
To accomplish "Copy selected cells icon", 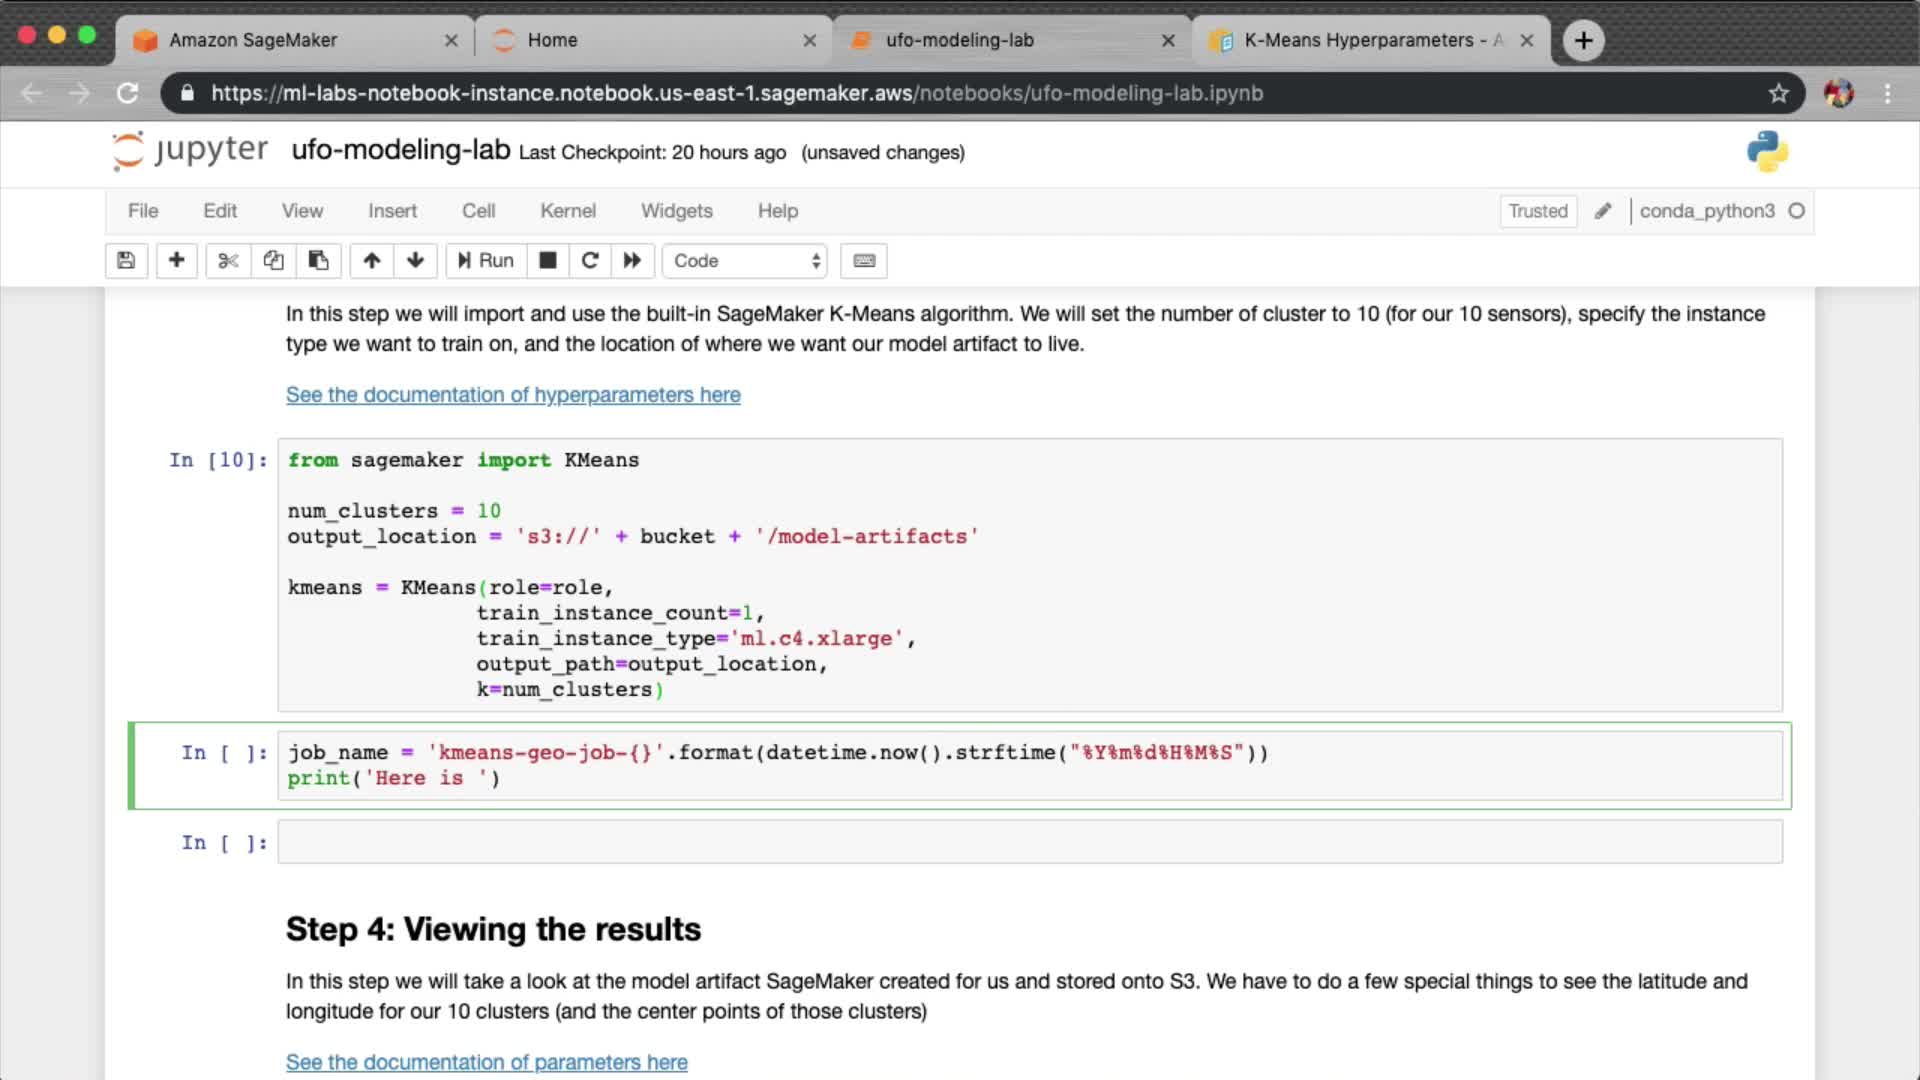I will tap(273, 261).
